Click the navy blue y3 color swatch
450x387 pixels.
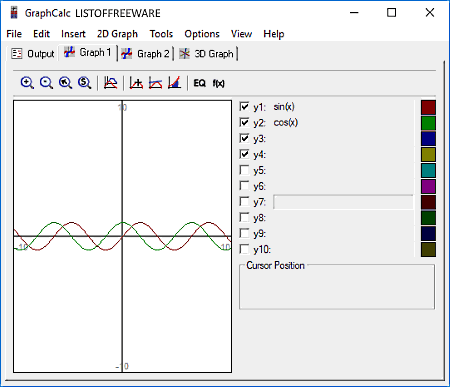pyautogui.click(x=428, y=139)
